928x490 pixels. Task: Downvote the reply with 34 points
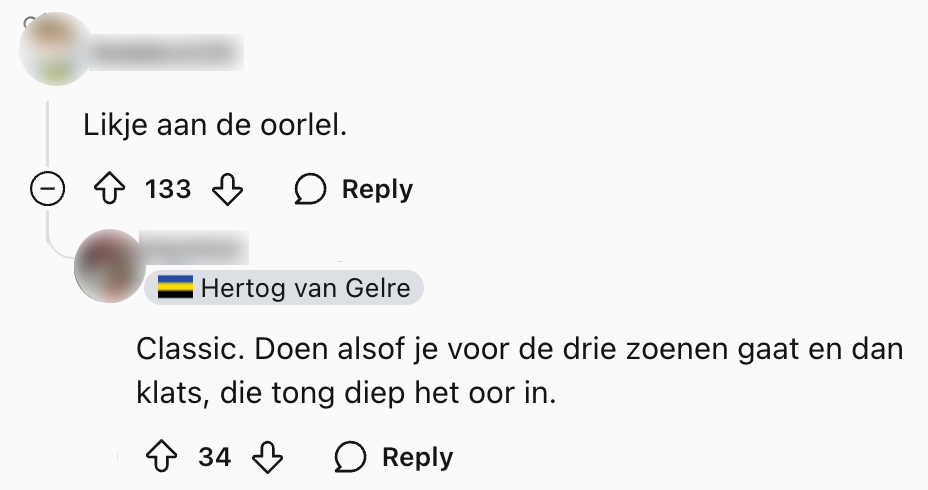click(268, 457)
